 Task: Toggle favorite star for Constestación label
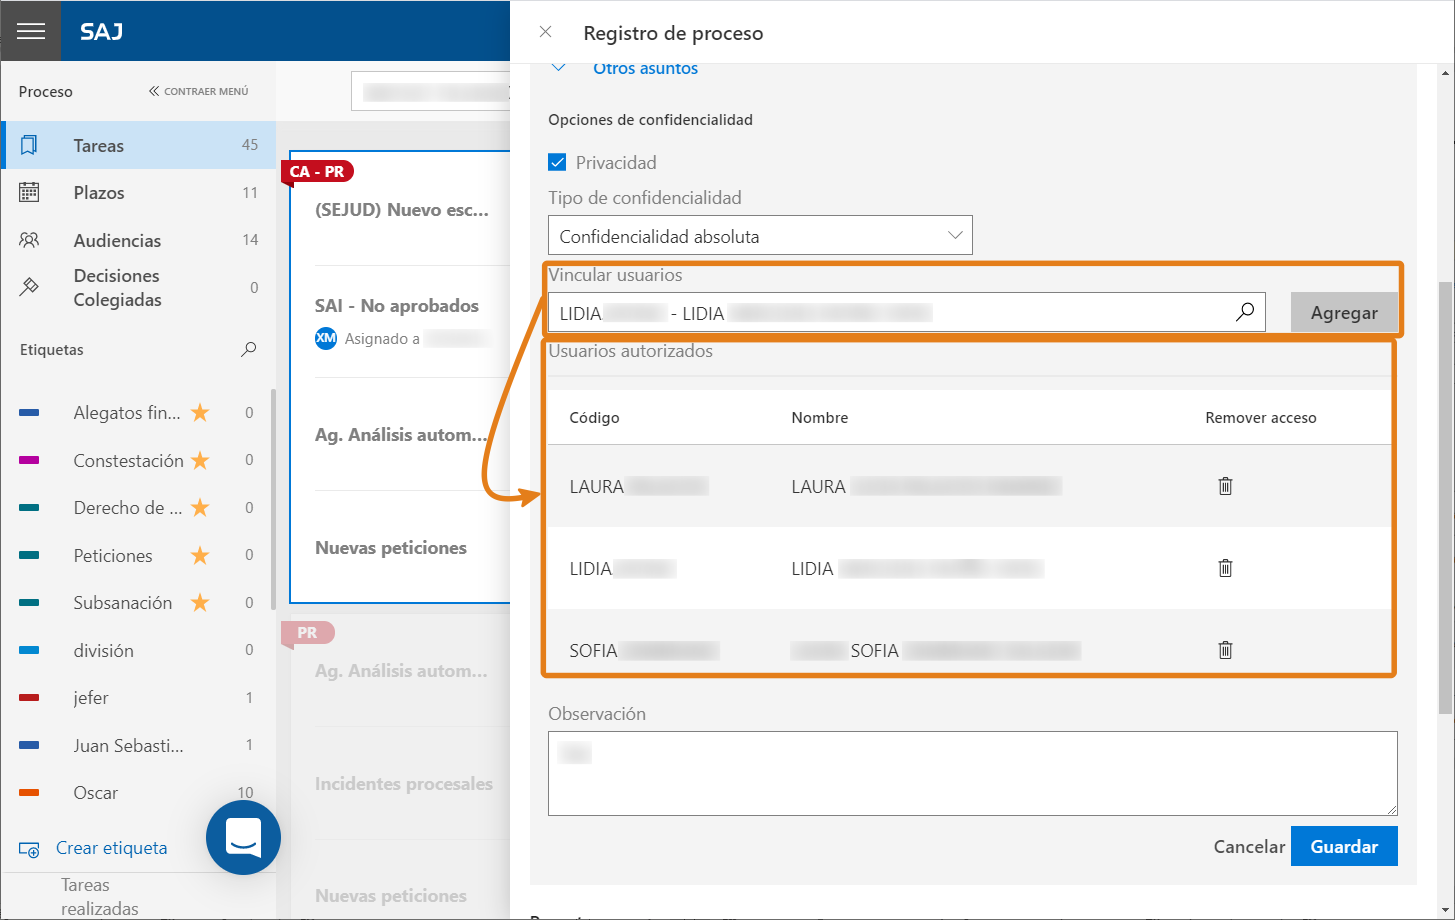pos(200,460)
